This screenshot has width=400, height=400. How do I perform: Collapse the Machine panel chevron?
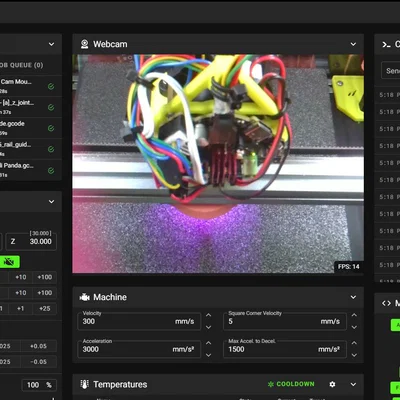[x=353, y=297]
